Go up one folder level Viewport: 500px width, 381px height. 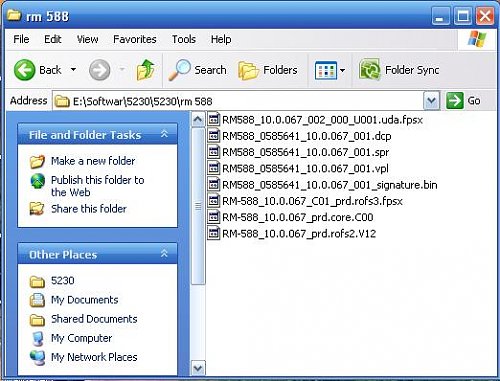(x=146, y=70)
